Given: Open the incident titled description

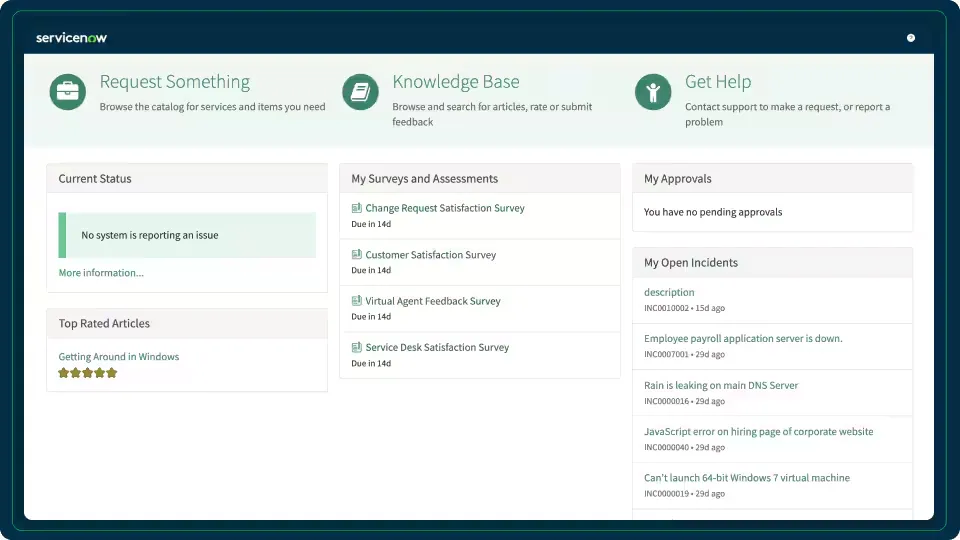Looking at the screenshot, I should click(669, 292).
